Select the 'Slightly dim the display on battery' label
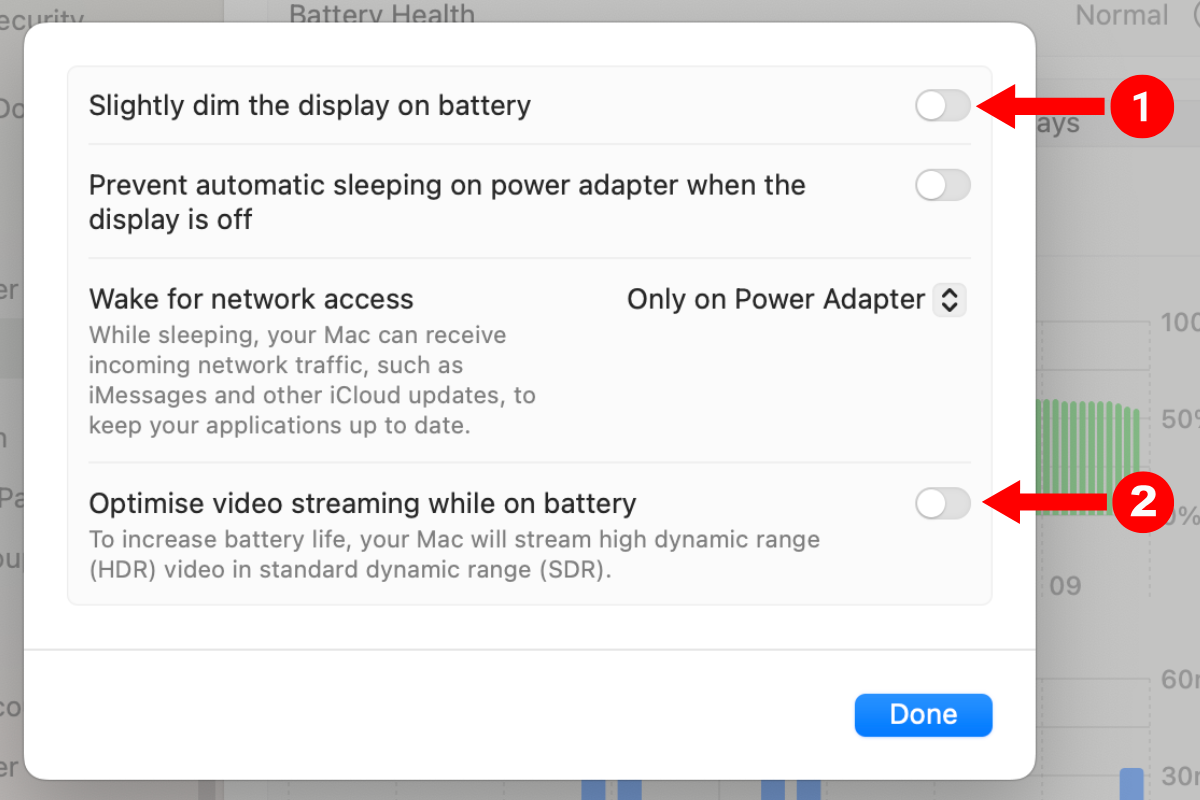 click(309, 106)
